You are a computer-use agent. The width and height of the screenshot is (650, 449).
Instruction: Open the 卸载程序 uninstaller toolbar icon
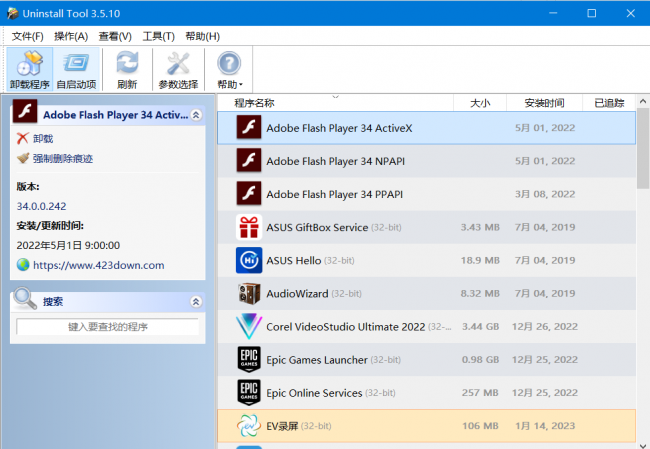[29, 69]
